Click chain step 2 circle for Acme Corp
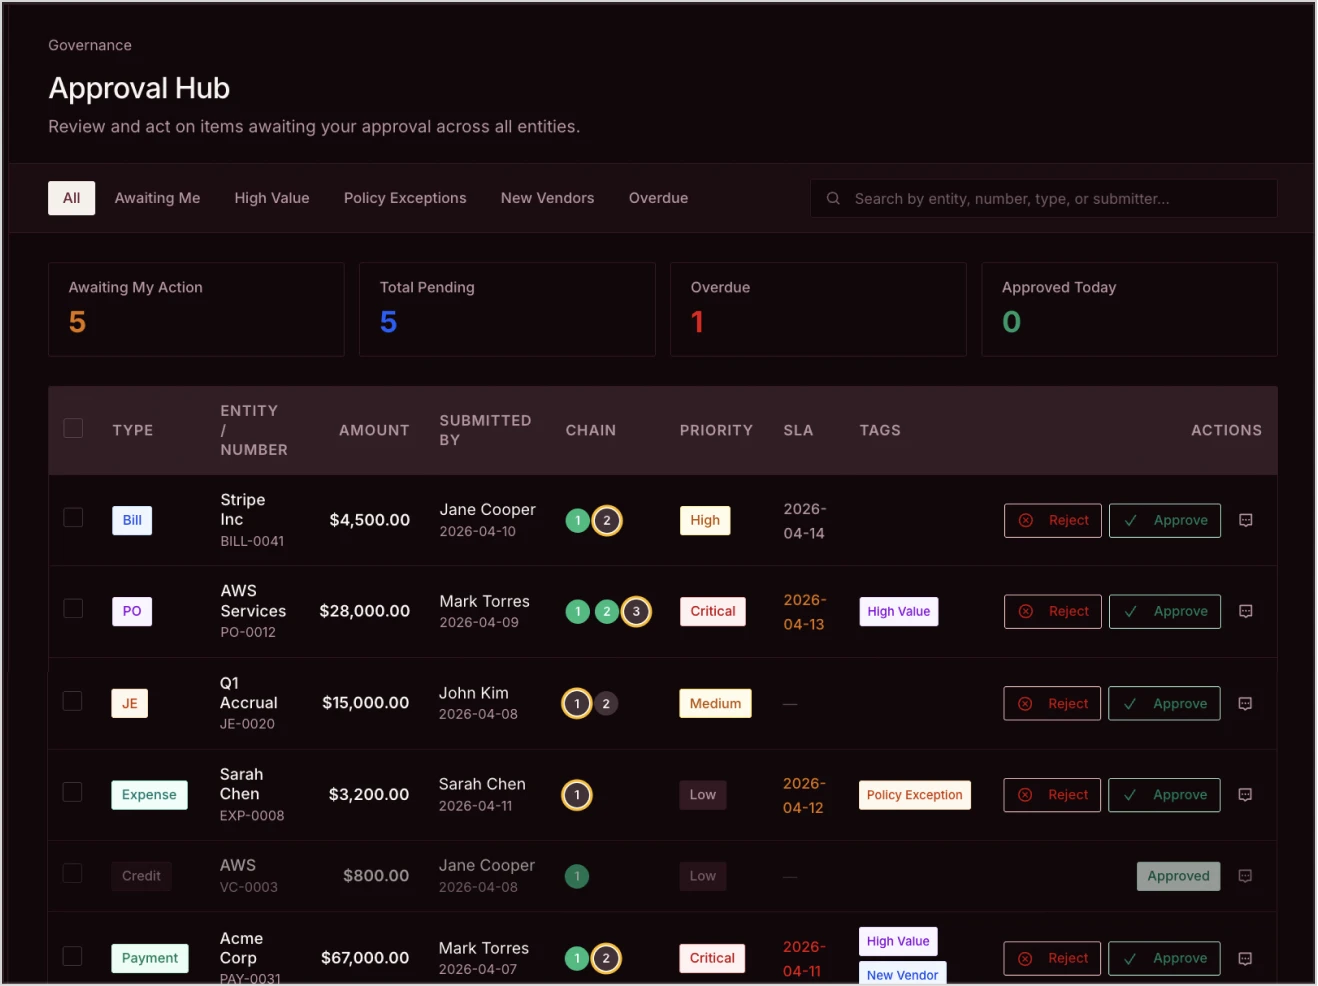Screen dimensions: 1318x986 [x=606, y=958]
